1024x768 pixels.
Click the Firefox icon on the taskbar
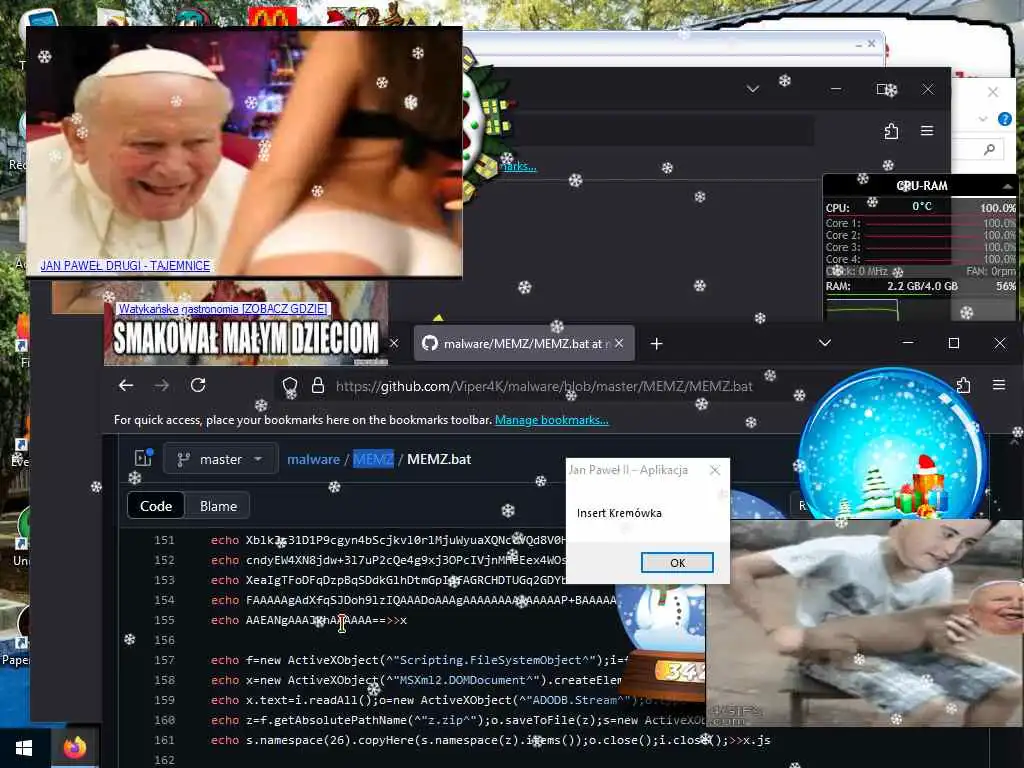tap(74, 748)
